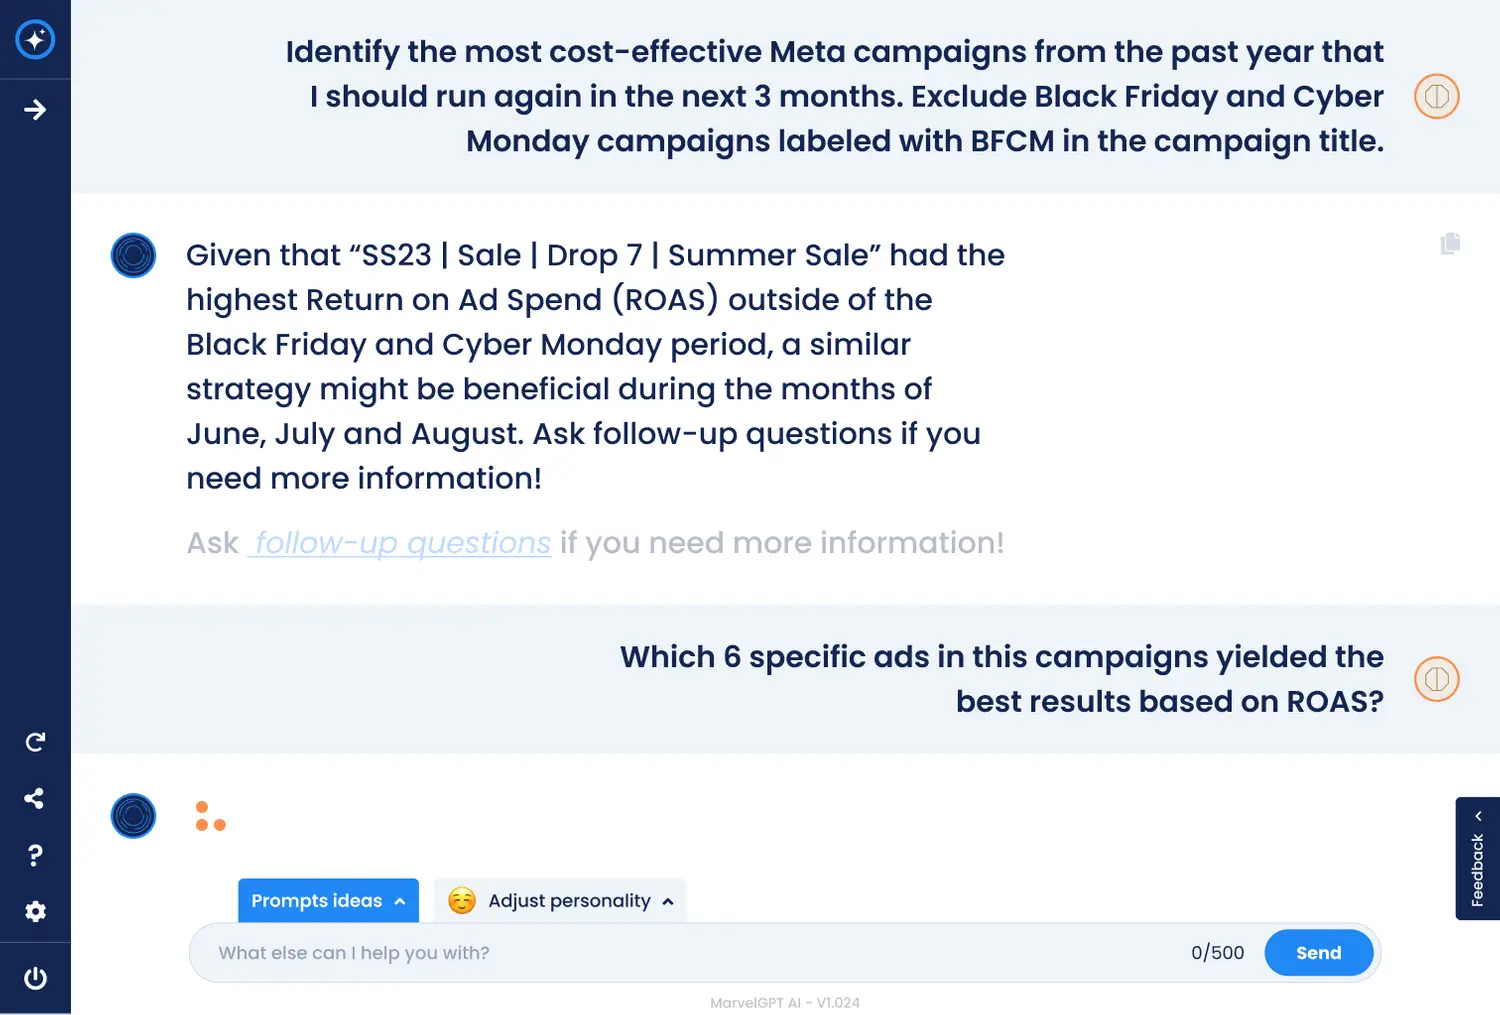
Task: Click the share icon in sidebar
Action: pos(35,798)
